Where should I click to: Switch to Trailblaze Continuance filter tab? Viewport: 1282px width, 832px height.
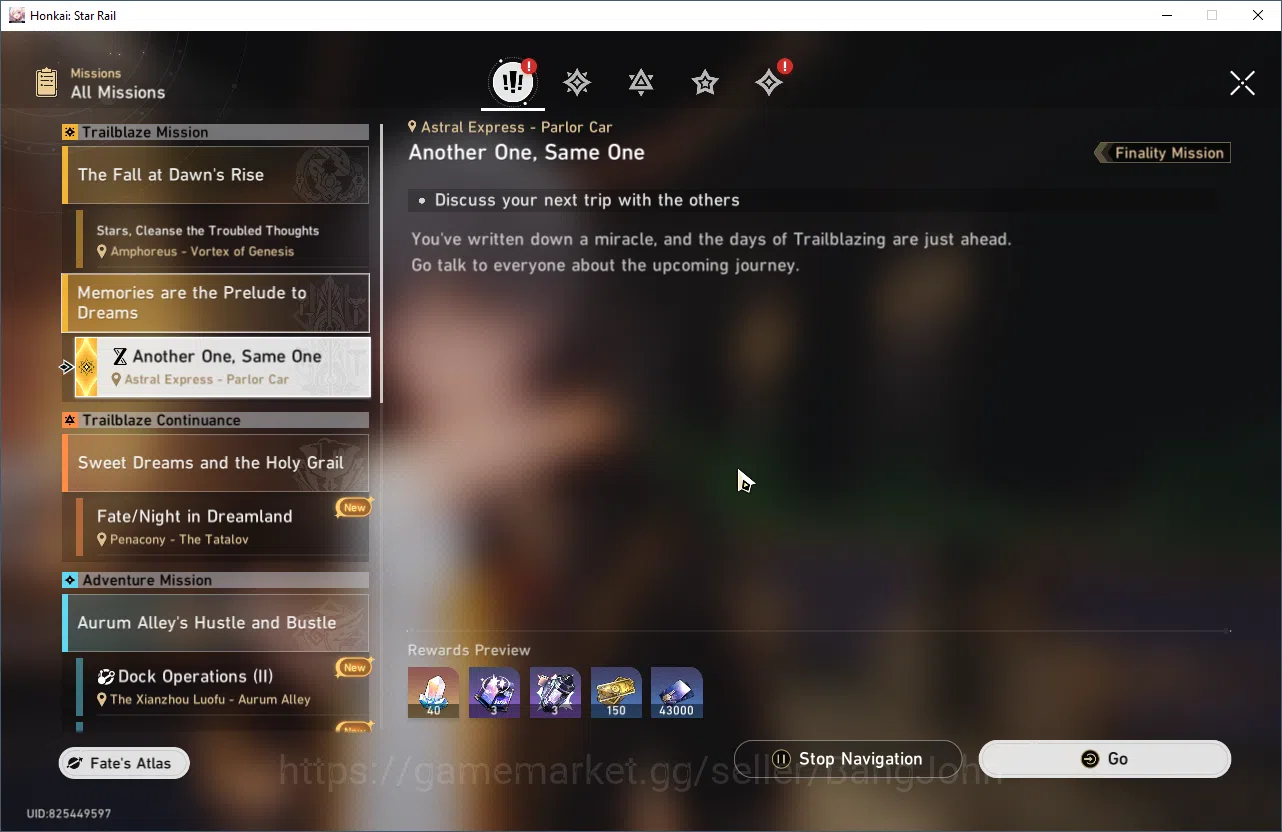pyautogui.click(x=641, y=83)
